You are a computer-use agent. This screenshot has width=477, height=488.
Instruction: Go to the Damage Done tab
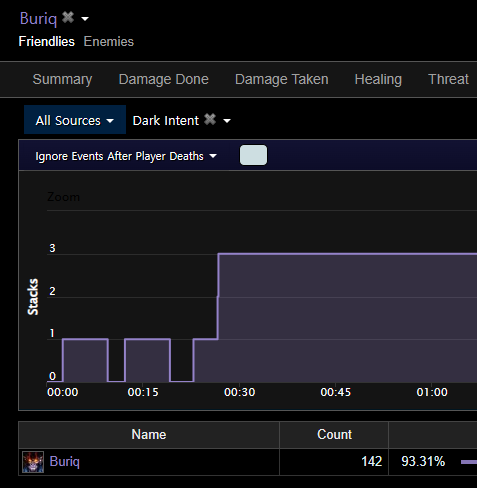pyautogui.click(x=164, y=79)
